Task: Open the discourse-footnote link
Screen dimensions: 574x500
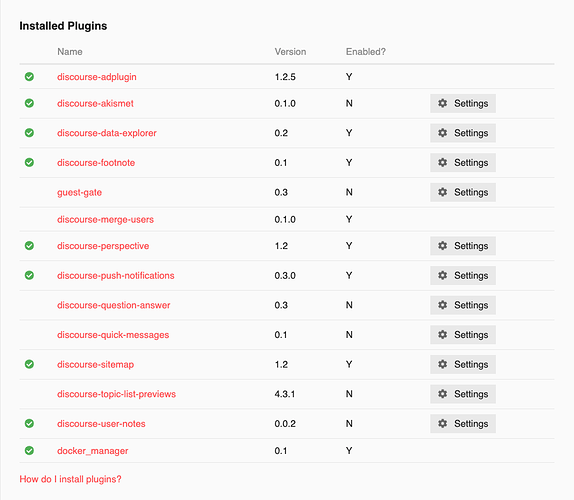Action: coord(96,163)
